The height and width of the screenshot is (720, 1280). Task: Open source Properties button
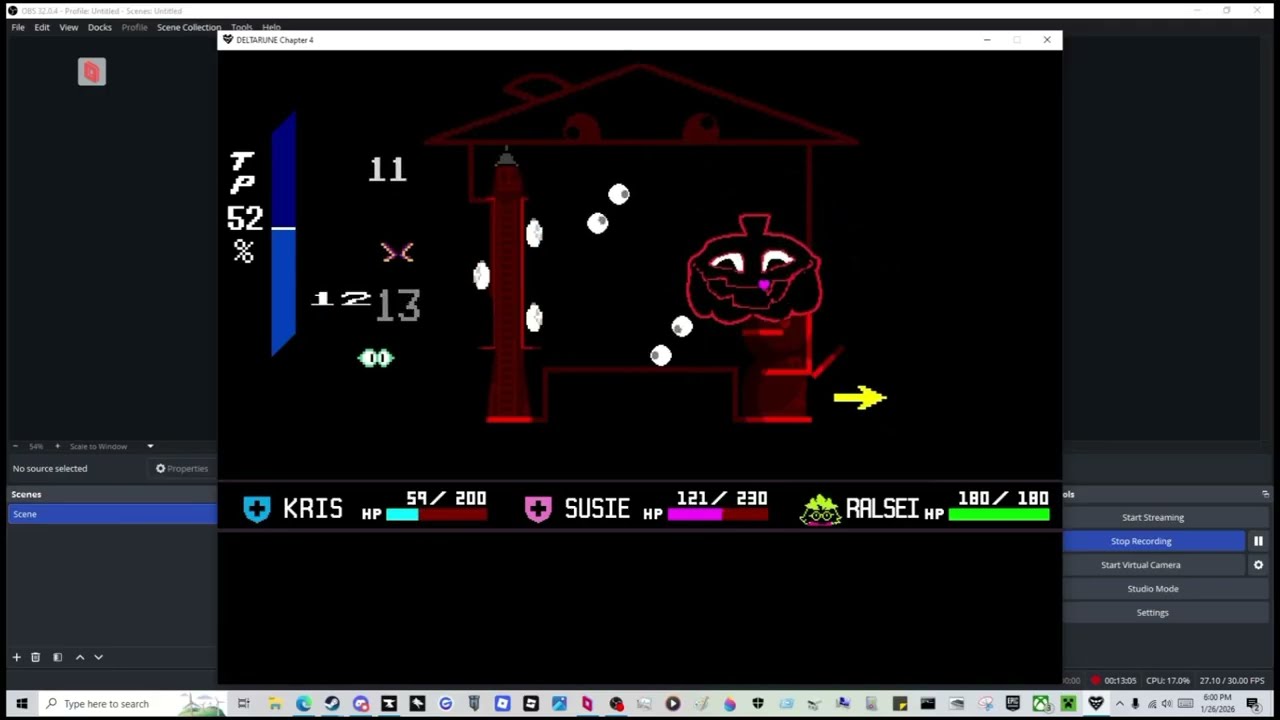182,468
